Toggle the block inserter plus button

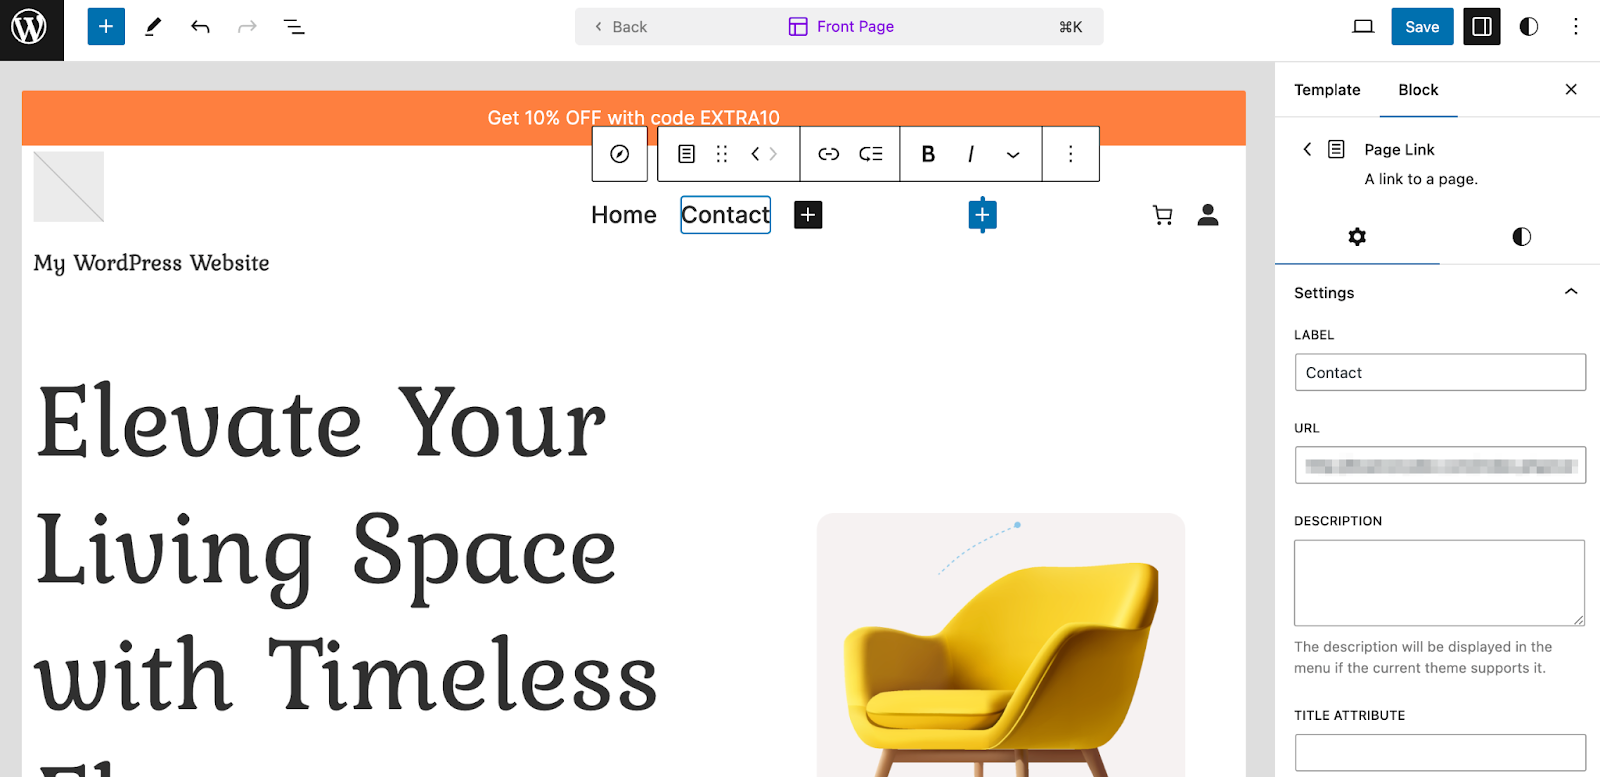pos(106,27)
